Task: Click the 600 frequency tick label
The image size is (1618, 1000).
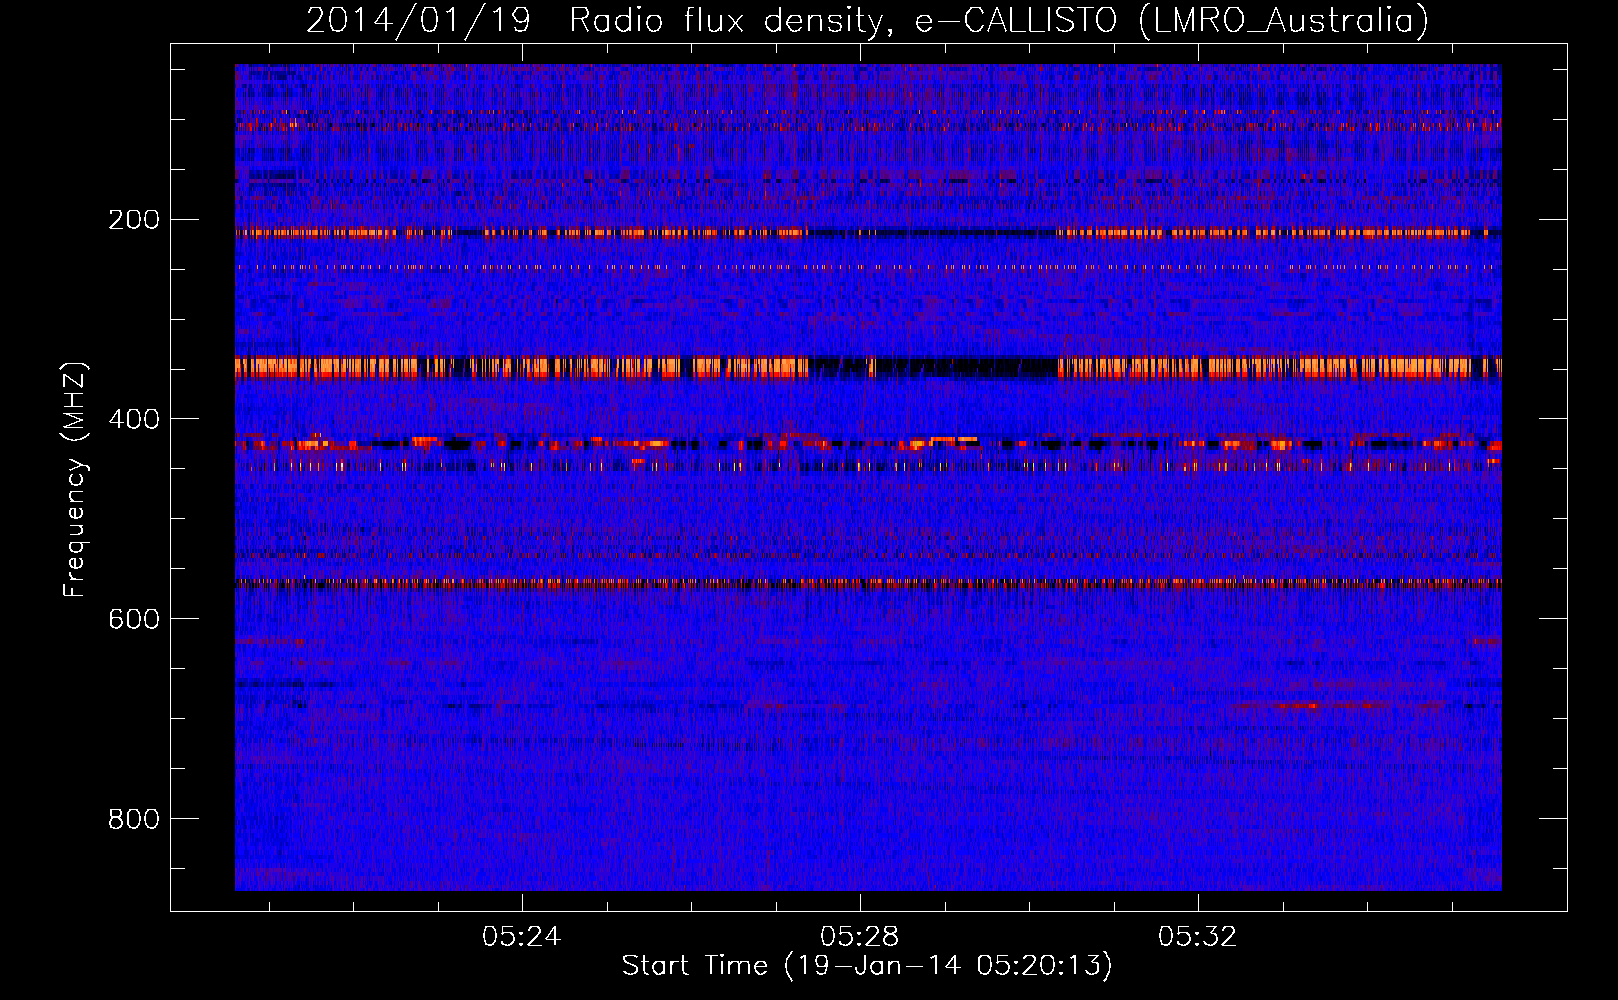Action: pyautogui.click(x=134, y=620)
